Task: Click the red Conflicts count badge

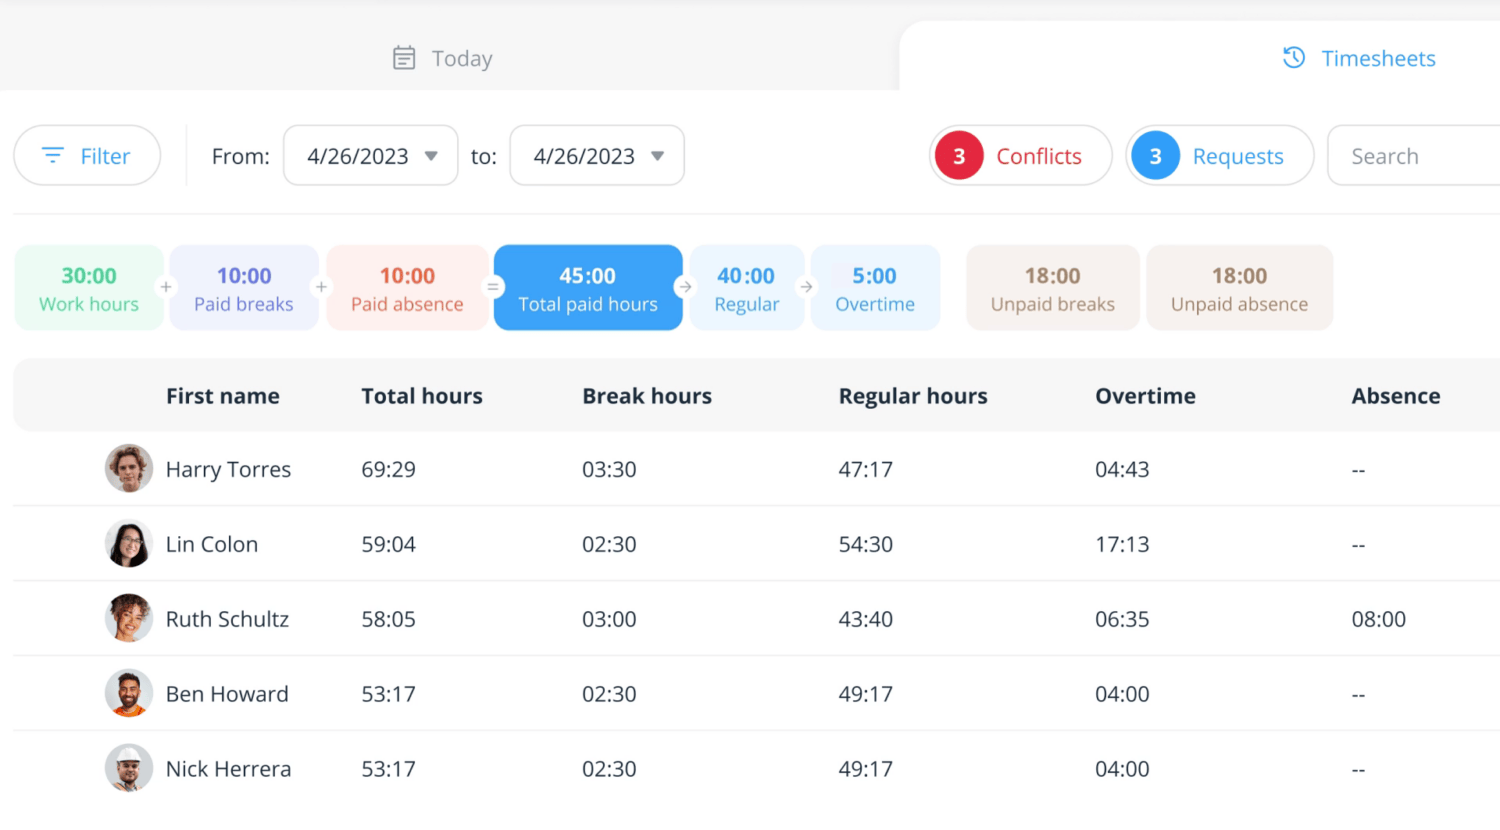Action: tap(957, 155)
